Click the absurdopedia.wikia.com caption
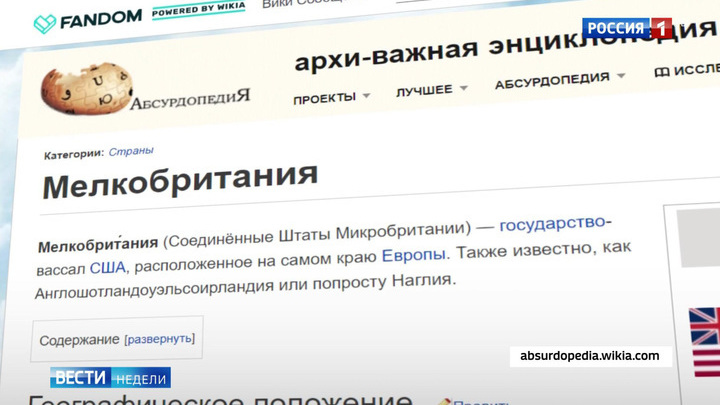 [x=590, y=356]
